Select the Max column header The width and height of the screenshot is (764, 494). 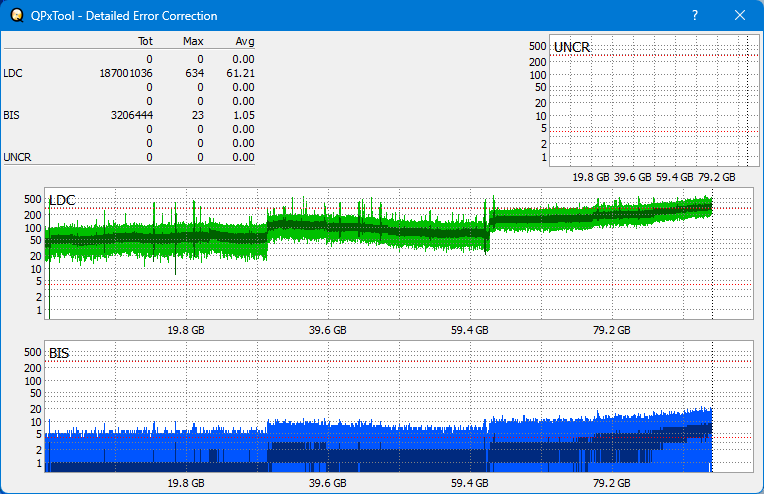(x=193, y=41)
